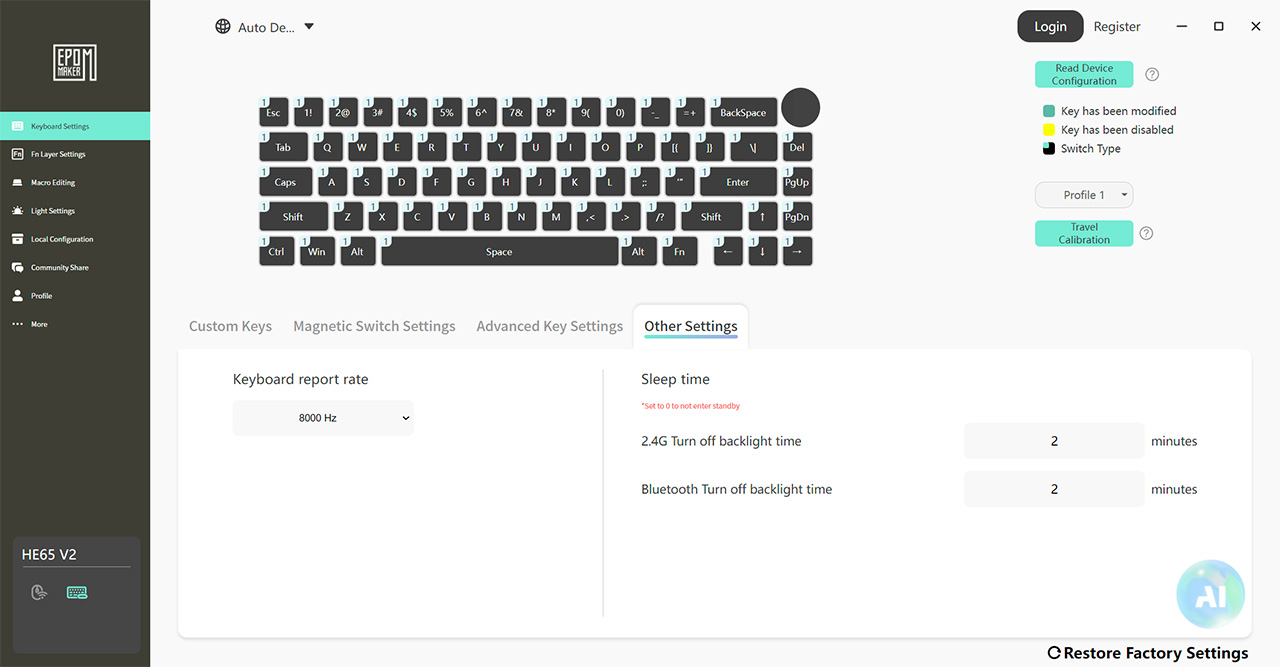Open the Profile 1 dropdown
Image resolution: width=1280 pixels, height=667 pixels.
tap(1084, 195)
